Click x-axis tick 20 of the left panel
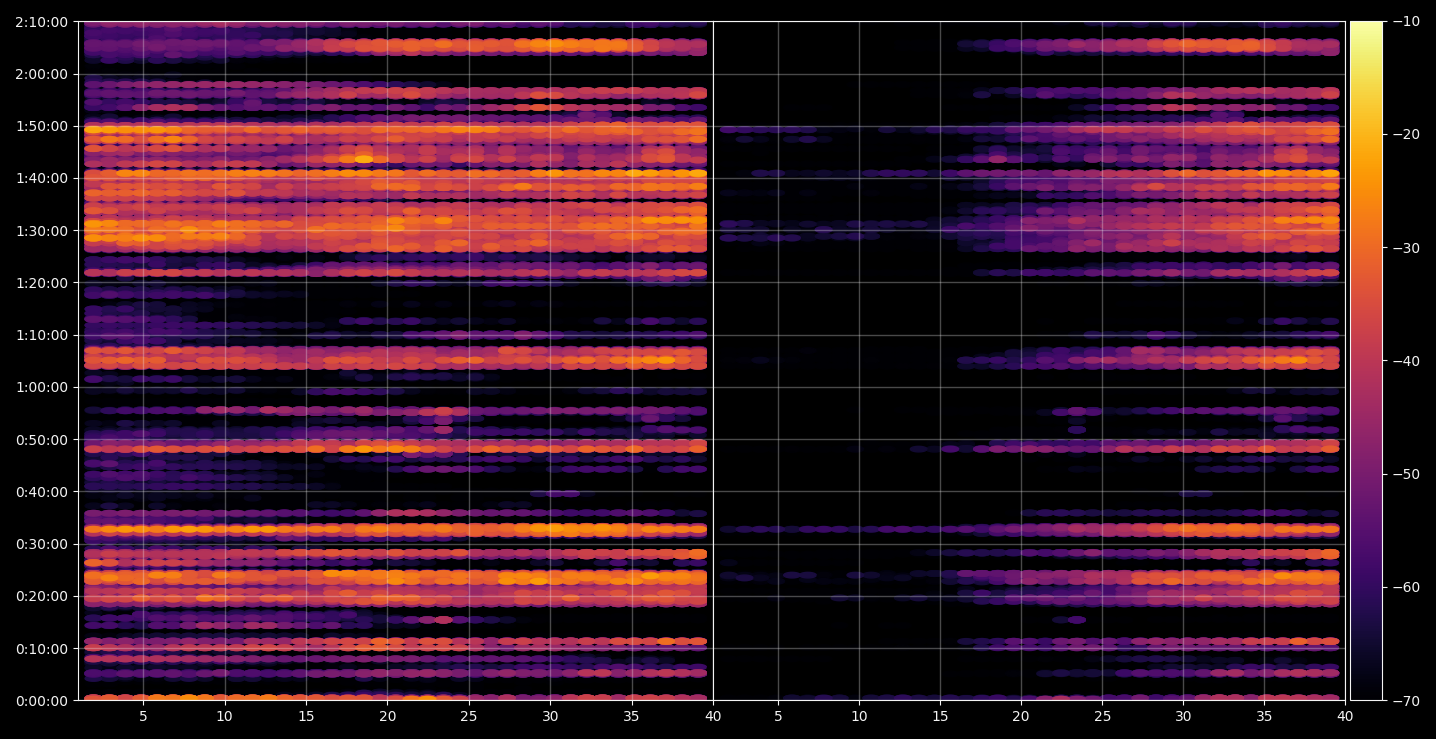 click(x=387, y=716)
